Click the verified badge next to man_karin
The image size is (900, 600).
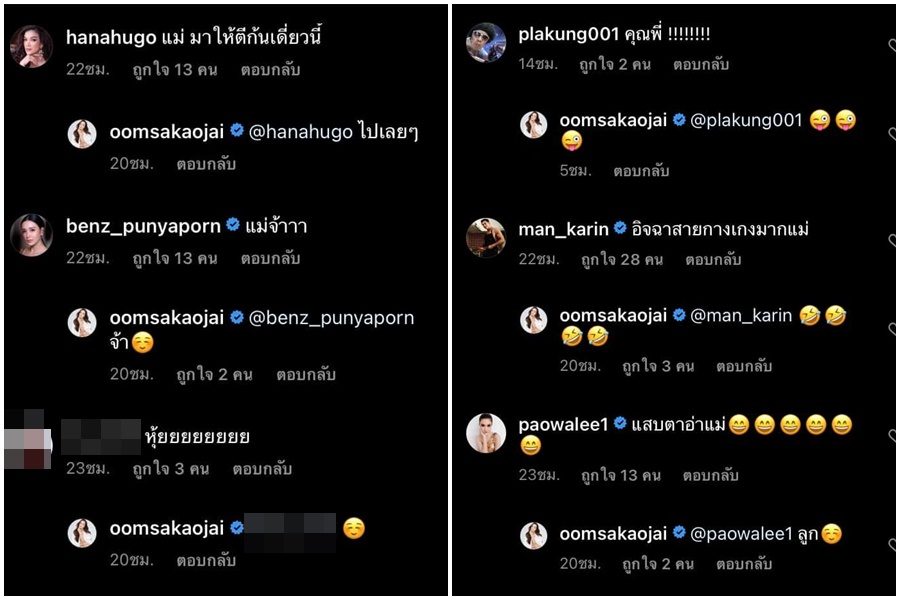[x=620, y=229]
